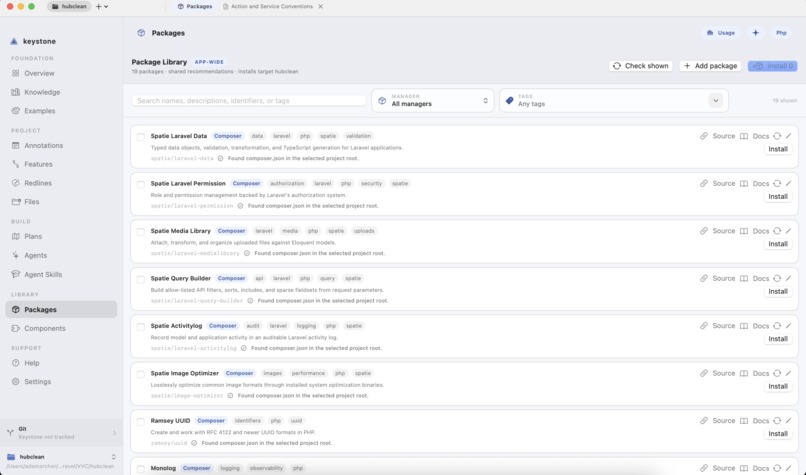Click the validation tag on Spatie Laravel Data
This screenshot has width=806, height=475.
pos(358,136)
